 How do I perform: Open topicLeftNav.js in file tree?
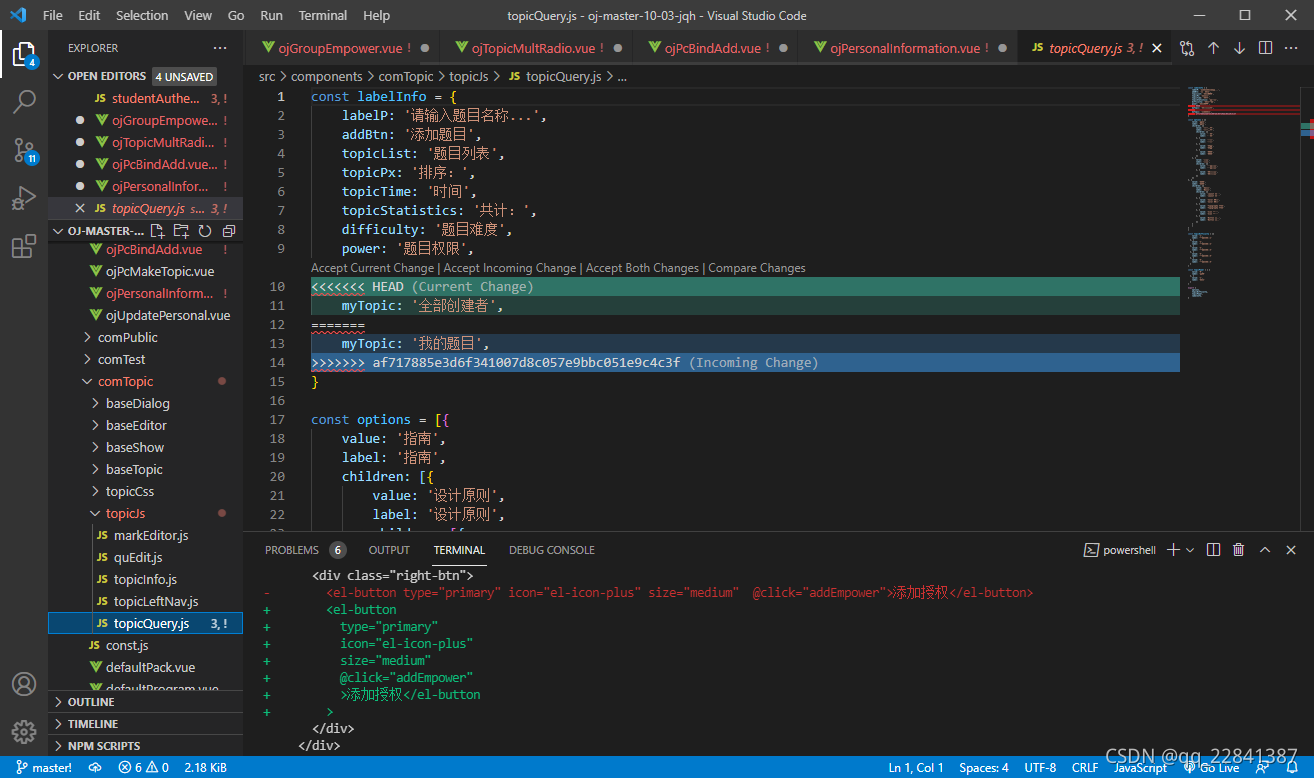156,601
